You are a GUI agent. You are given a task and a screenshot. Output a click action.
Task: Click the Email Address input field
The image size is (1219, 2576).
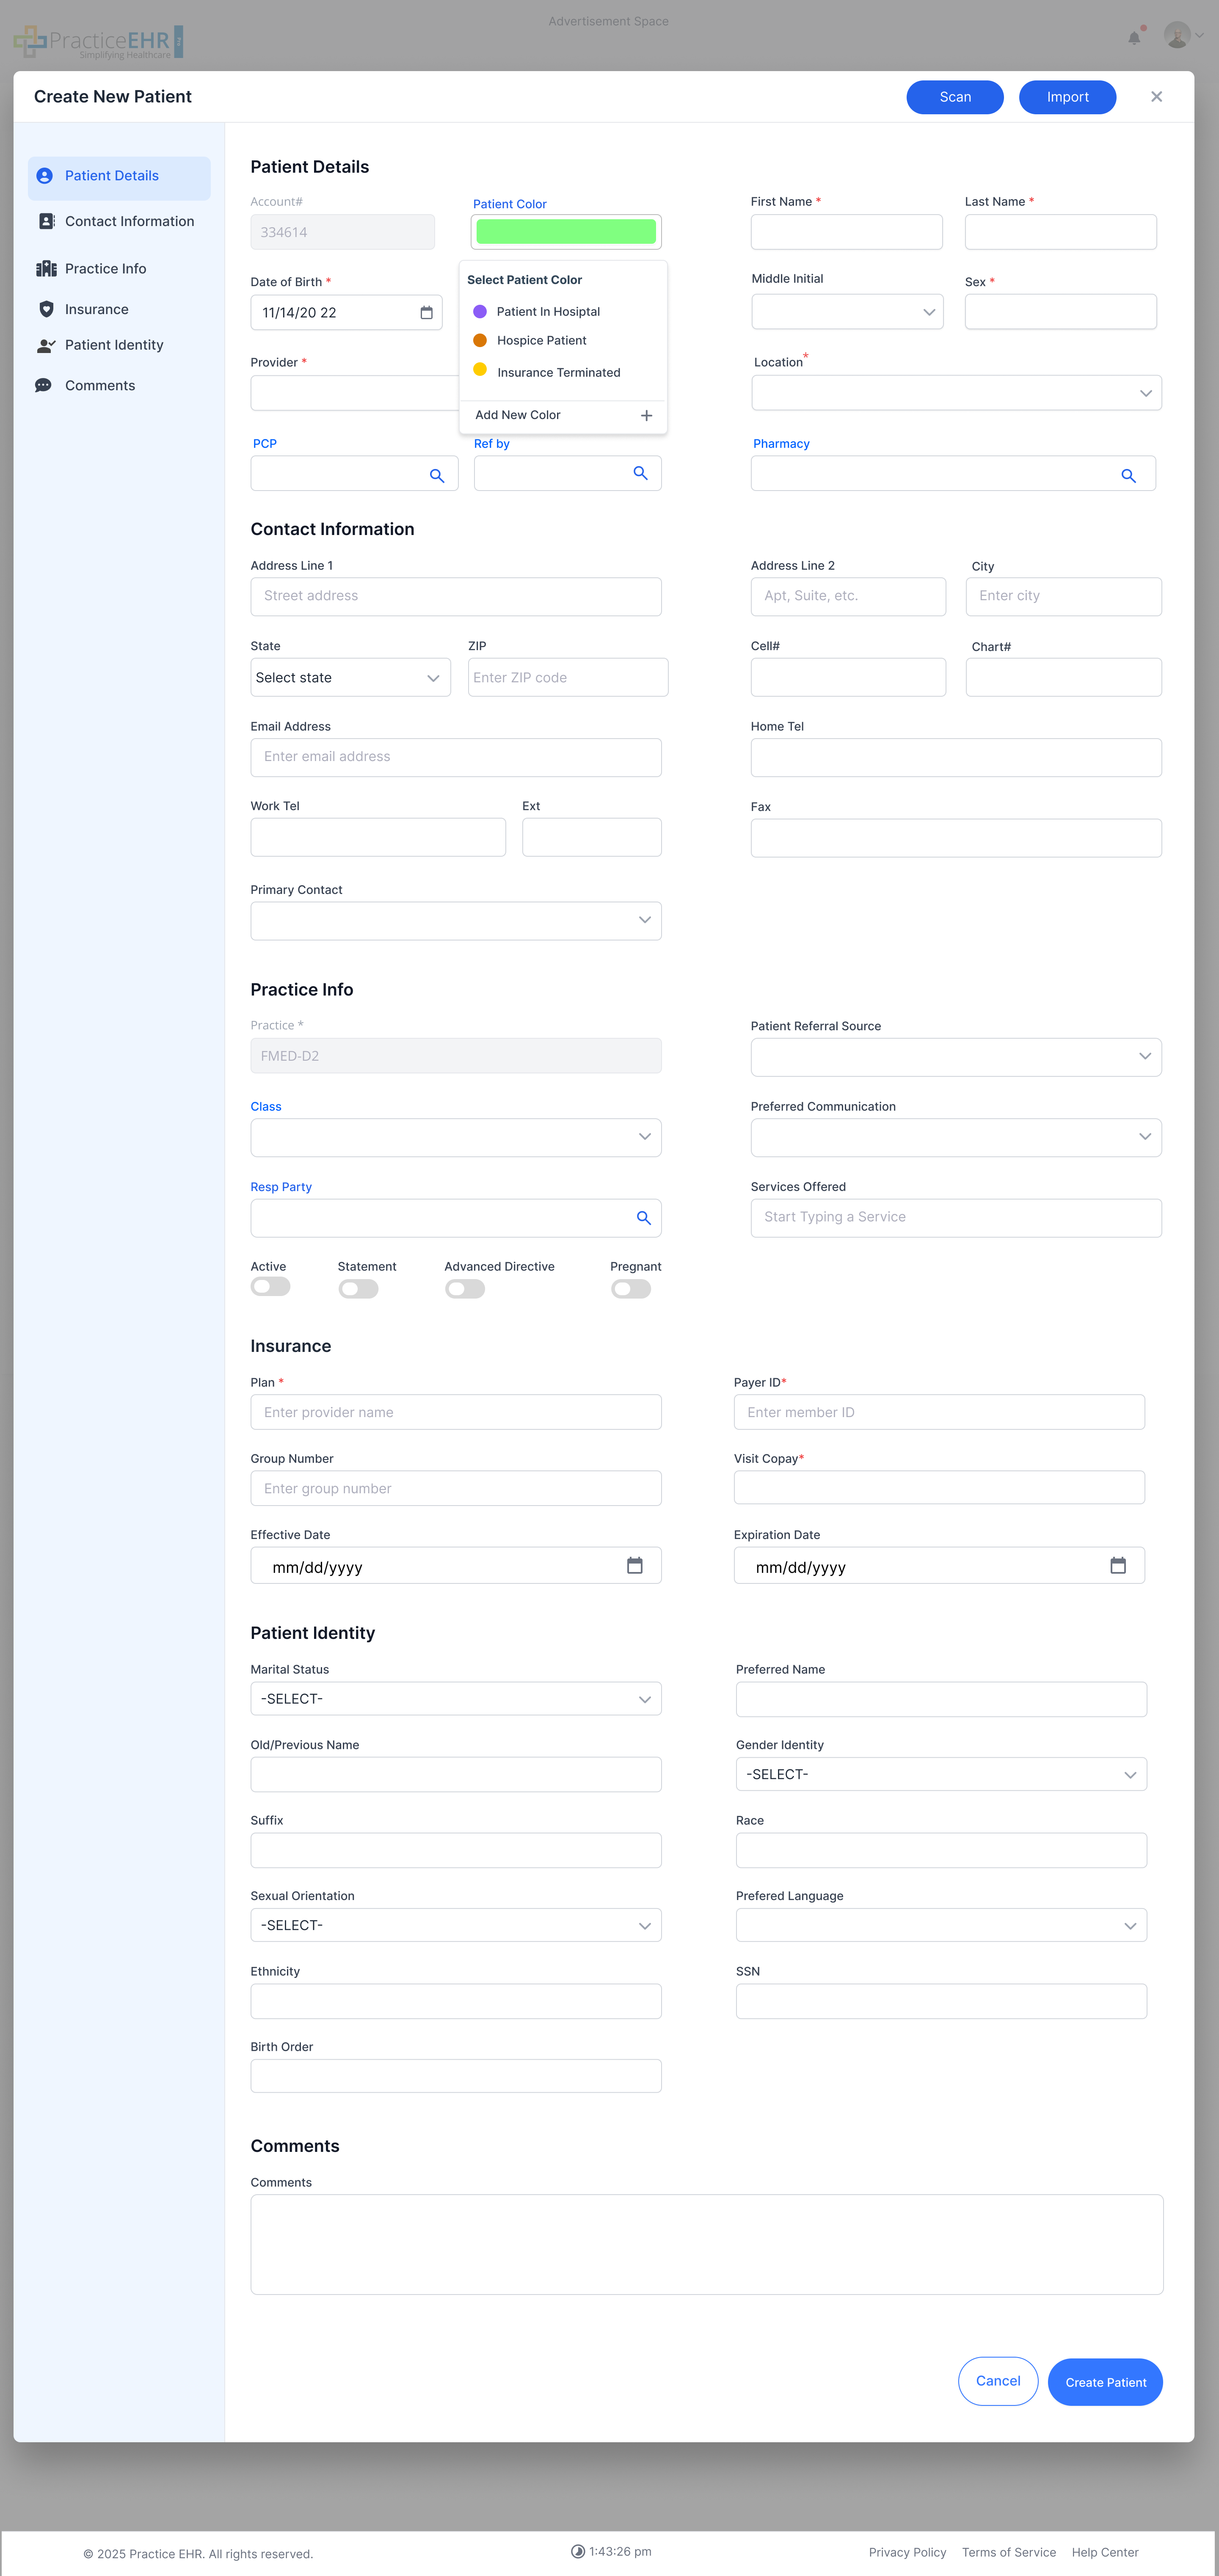pos(455,757)
